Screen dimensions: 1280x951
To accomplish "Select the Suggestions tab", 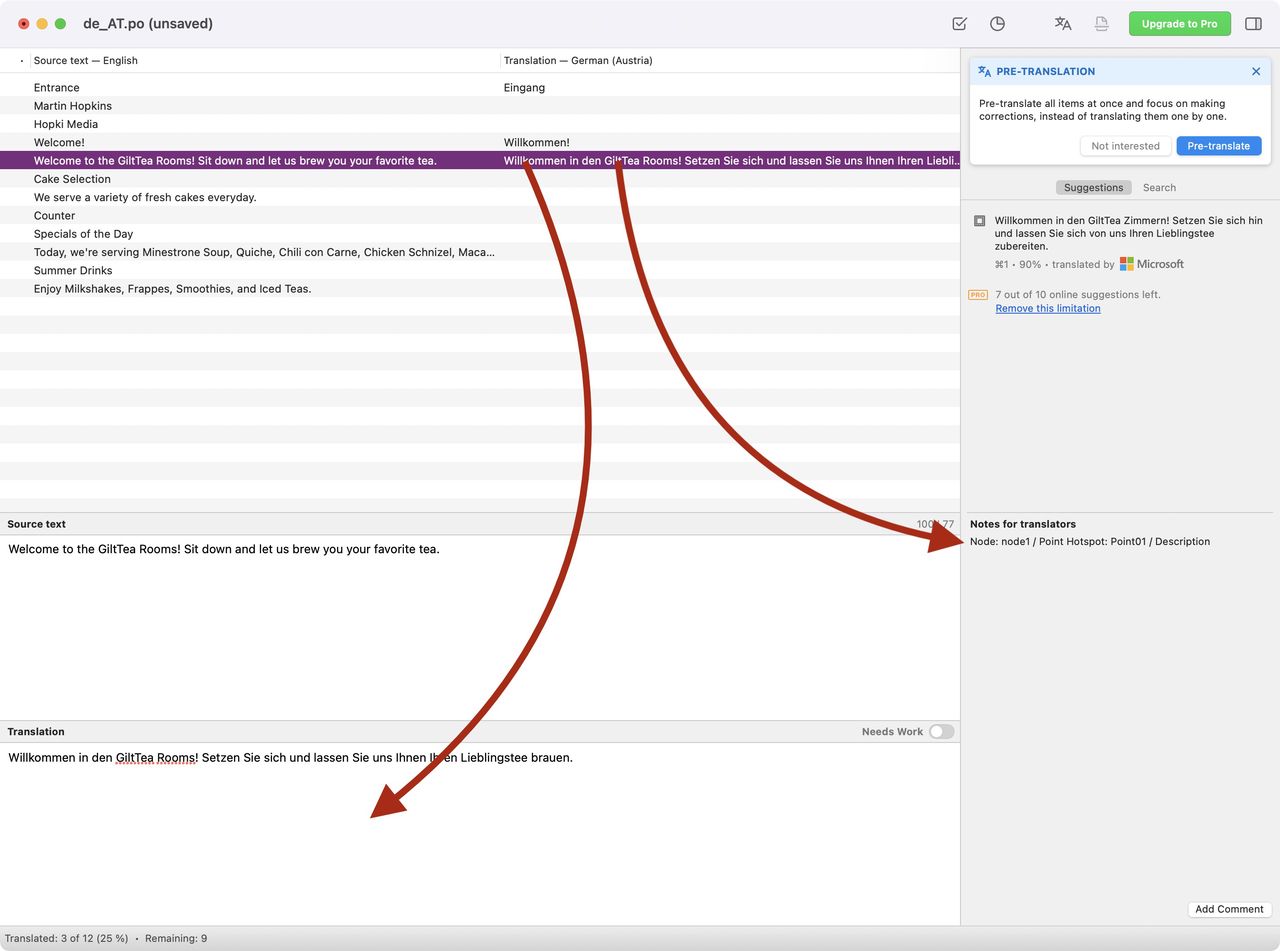I will point(1093,188).
